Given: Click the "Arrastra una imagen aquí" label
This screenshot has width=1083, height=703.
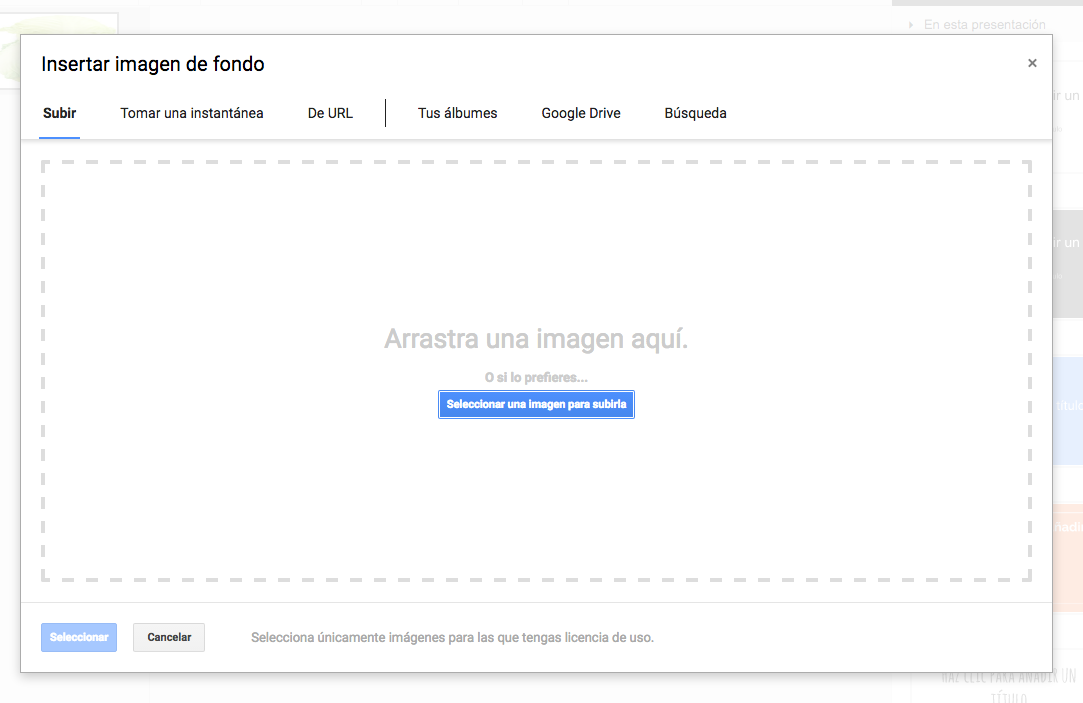Looking at the screenshot, I should (536, 339).
